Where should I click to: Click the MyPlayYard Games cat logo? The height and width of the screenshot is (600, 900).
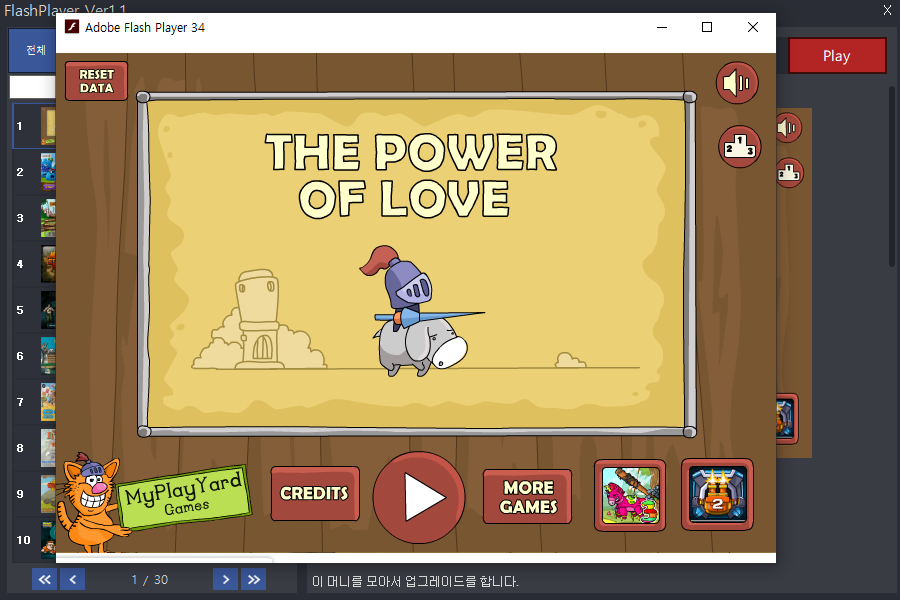point(155,502)
